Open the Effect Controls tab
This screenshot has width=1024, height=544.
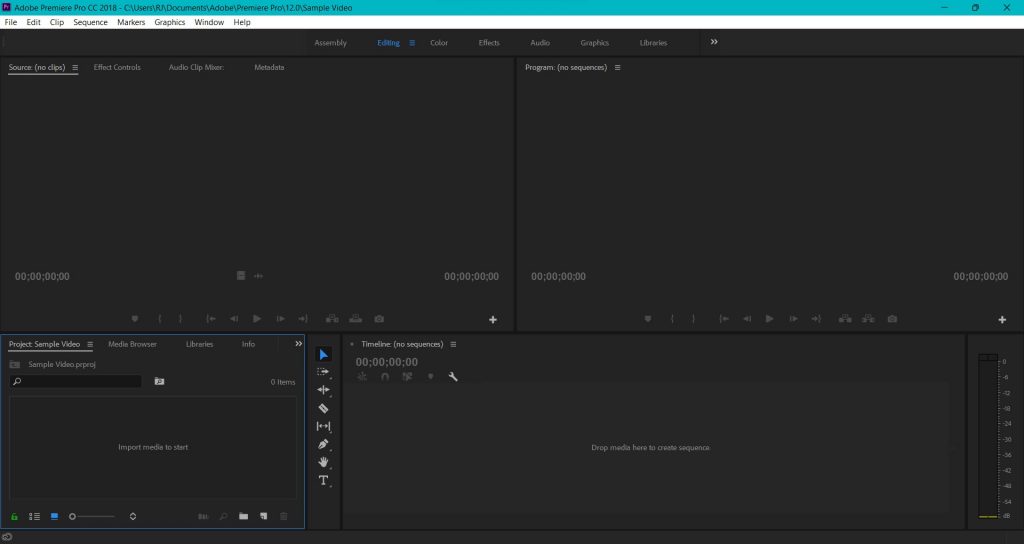tap(117, 67)
